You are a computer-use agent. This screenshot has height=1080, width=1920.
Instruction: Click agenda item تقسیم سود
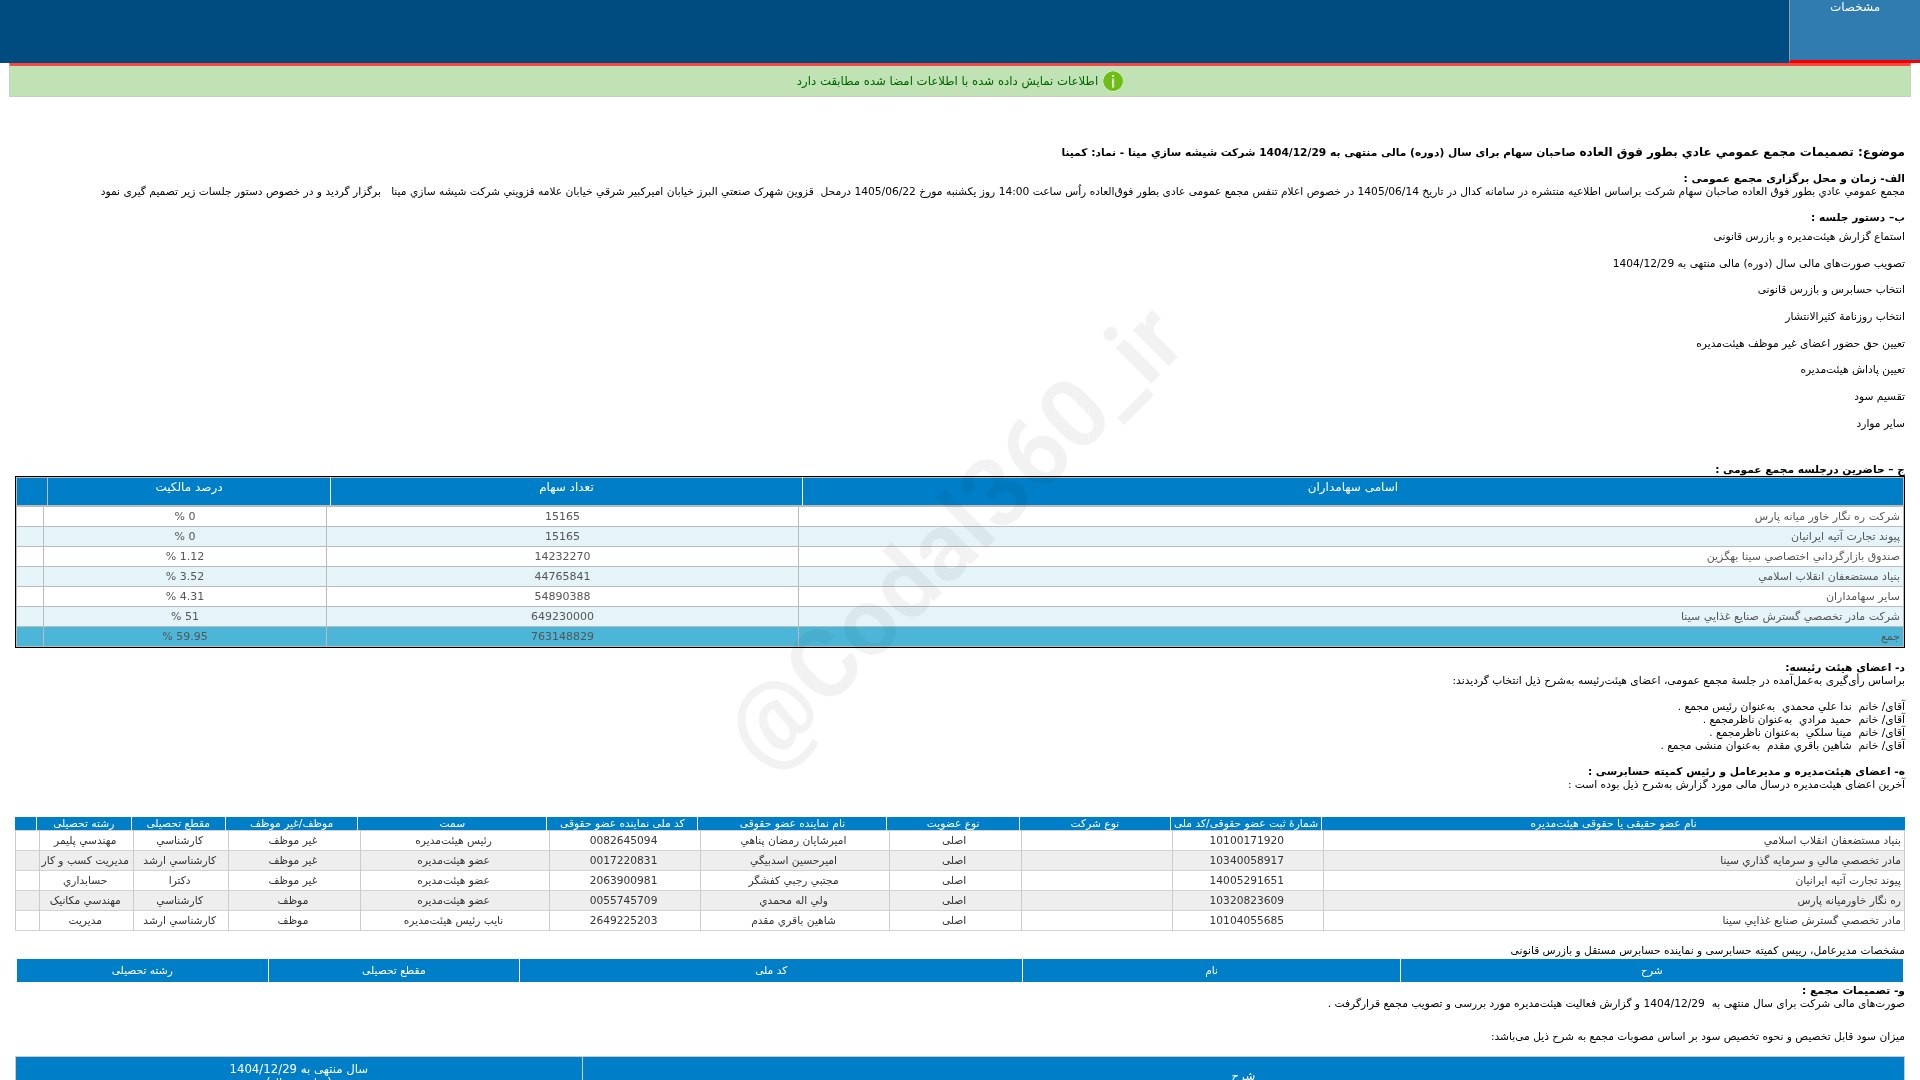[x=1879, y=397]
